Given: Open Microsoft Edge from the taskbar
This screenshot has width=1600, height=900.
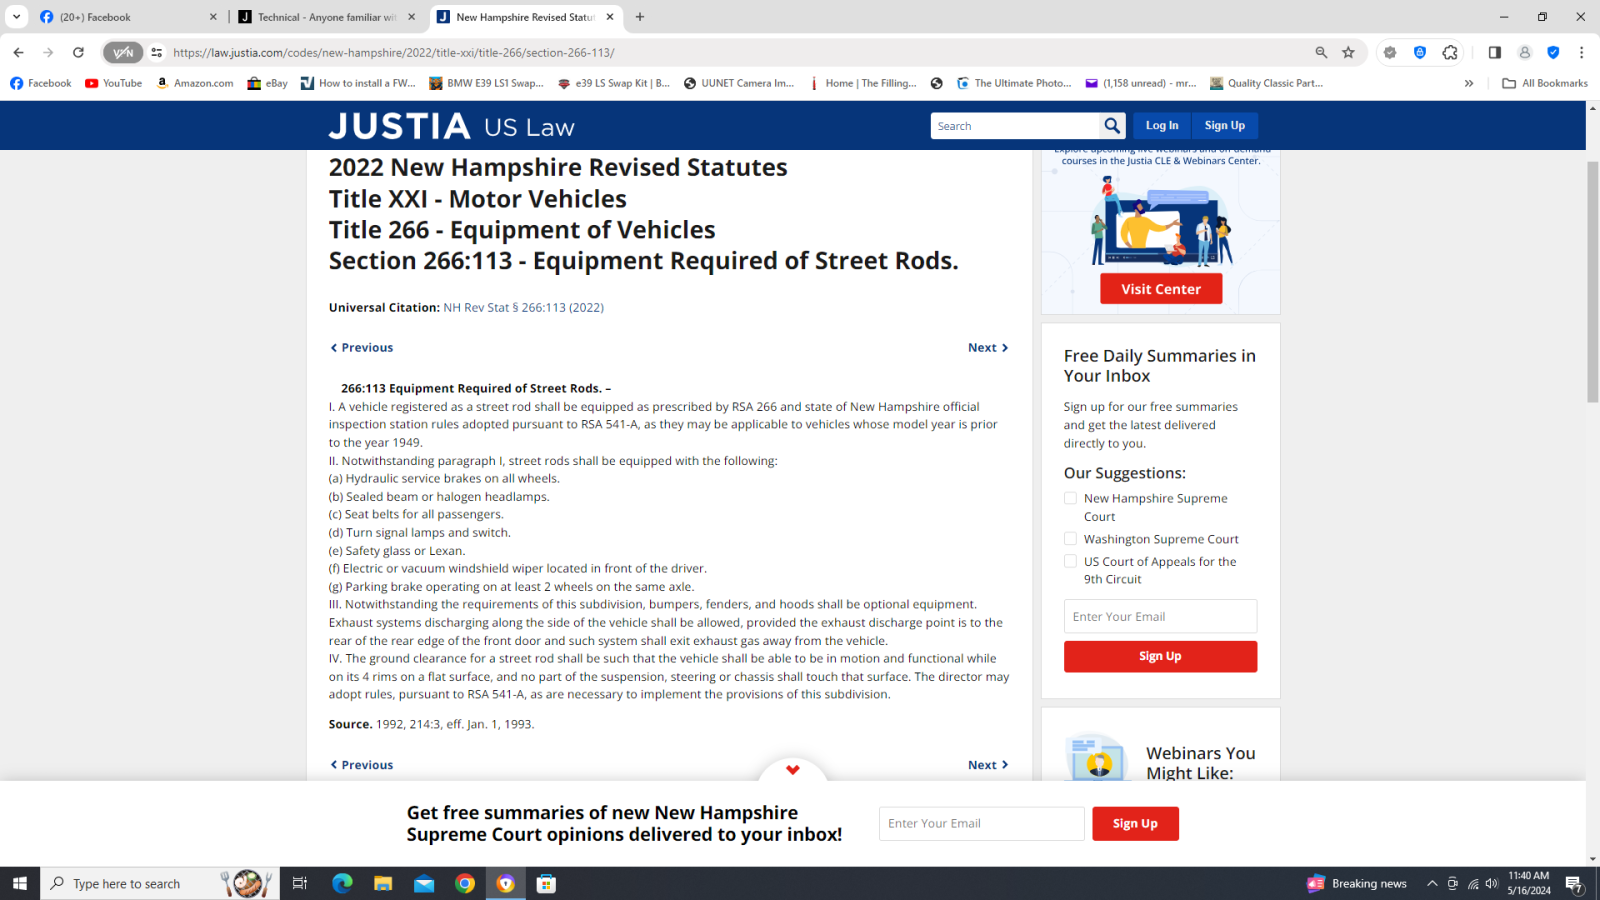Looking at the screenshot, I should pyautogui.click(x=342, y=883).
